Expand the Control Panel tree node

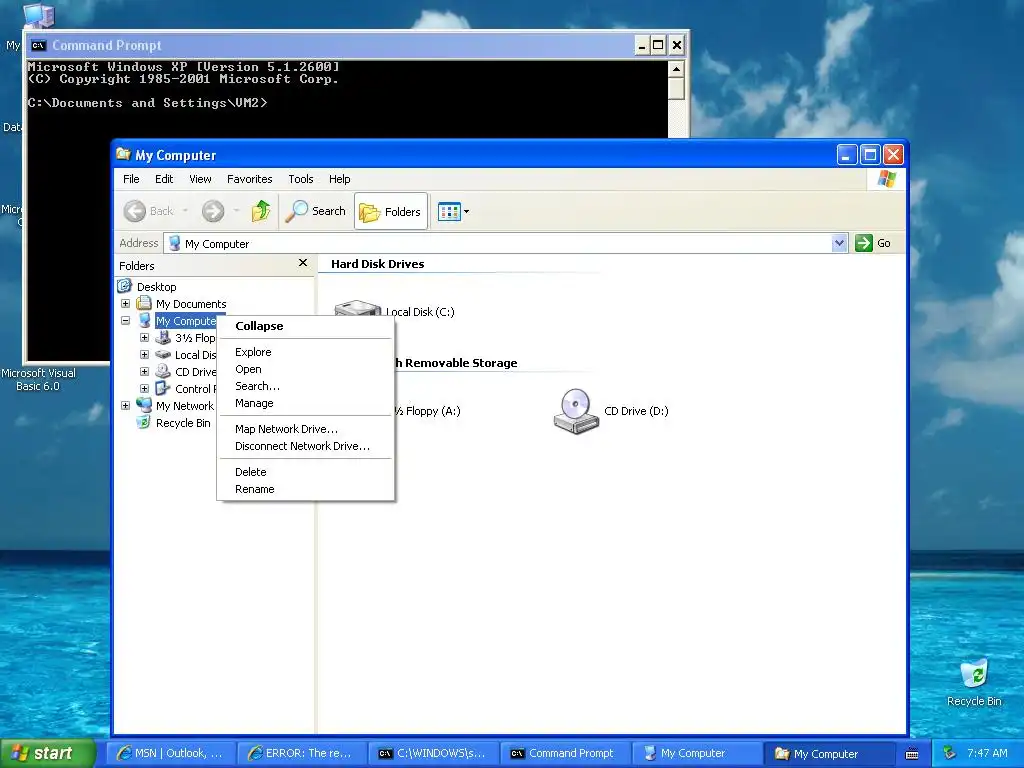(144, 389)
